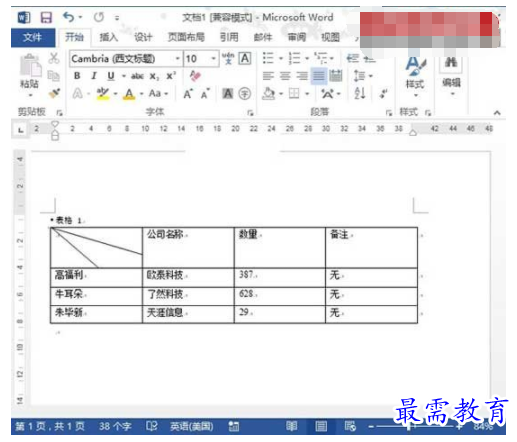Viewport: 517px width, 442px height.
Task: Toggle strikethrough abc formatting
Action: [137, 76]
